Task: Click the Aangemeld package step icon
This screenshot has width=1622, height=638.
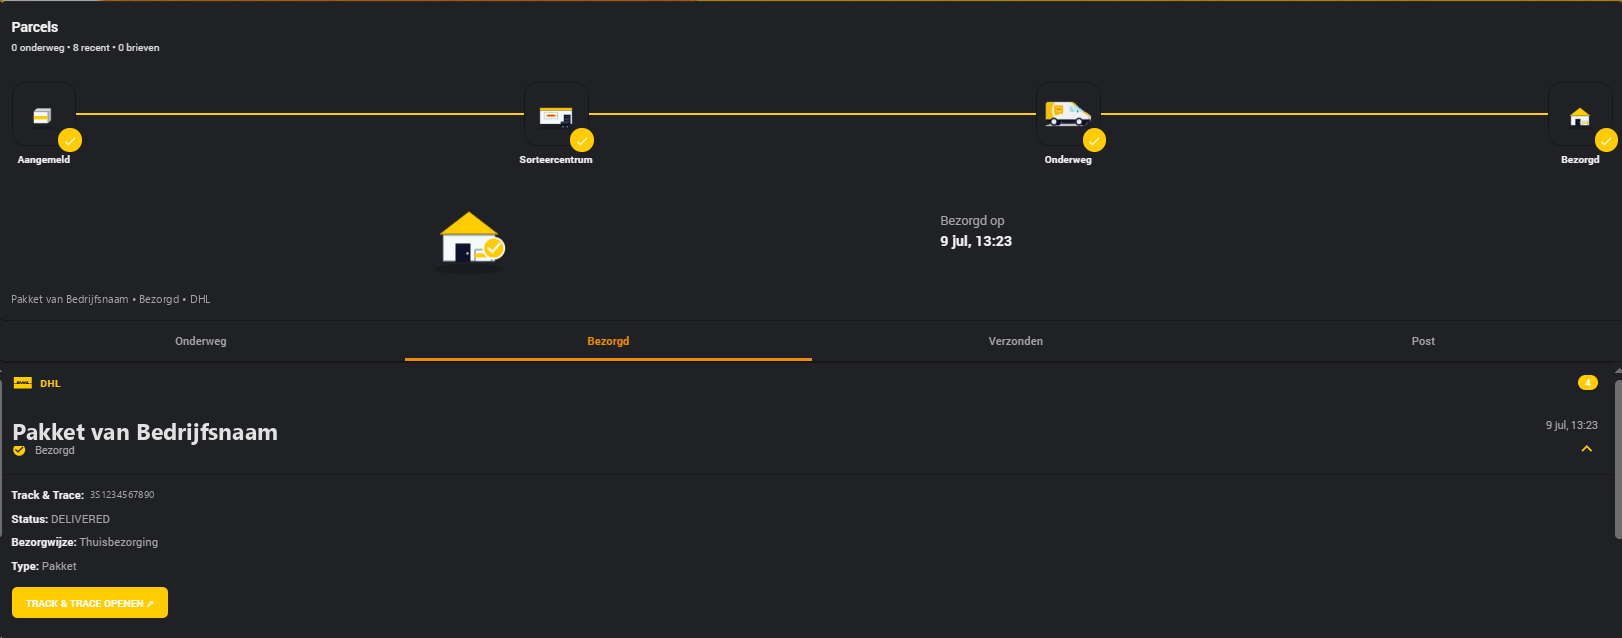Action: tap(44, 114)
